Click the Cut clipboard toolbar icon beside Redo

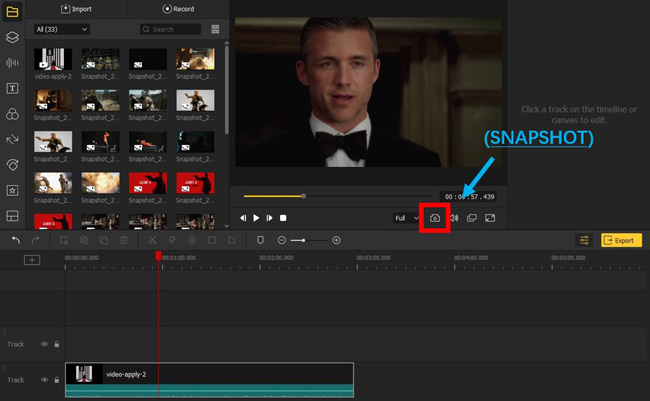click(64, 240)
